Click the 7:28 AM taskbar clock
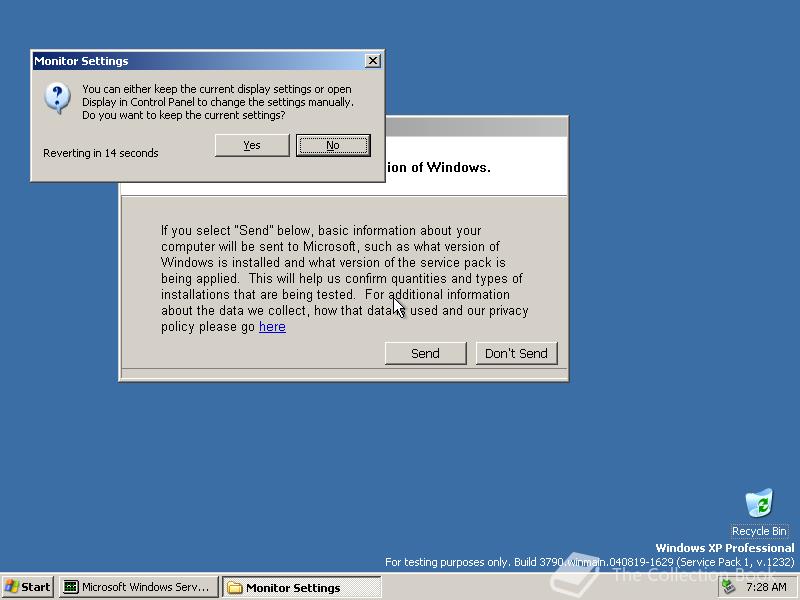Image resolution: width=800 pixels, height=600 pixels. coord(766,587)
